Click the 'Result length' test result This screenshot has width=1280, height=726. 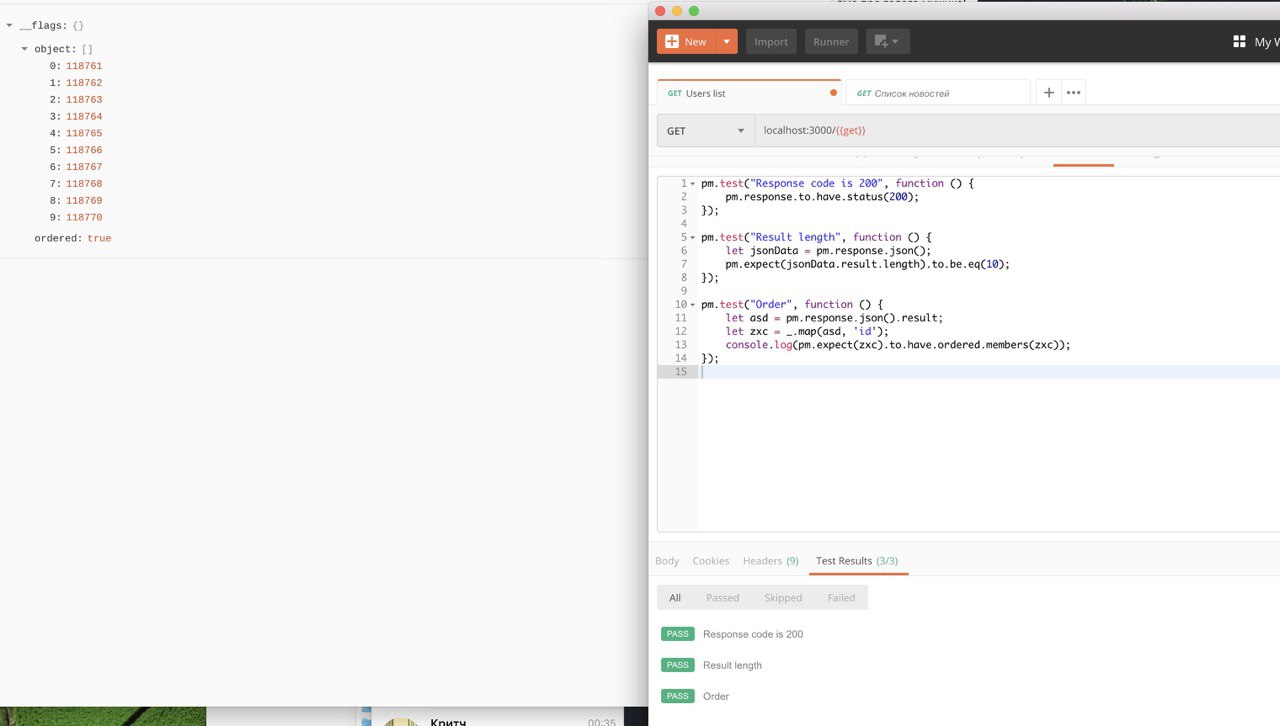(732, 665)
